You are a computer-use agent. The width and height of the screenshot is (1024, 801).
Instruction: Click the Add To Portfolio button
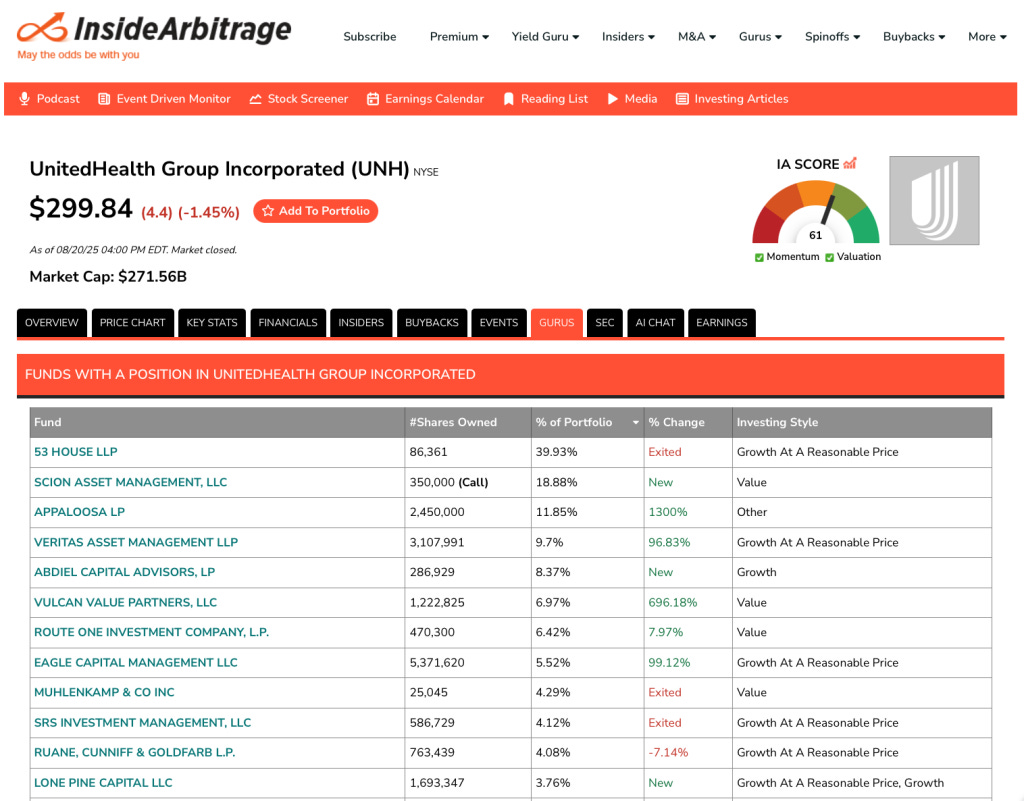(x=315, y=211)
